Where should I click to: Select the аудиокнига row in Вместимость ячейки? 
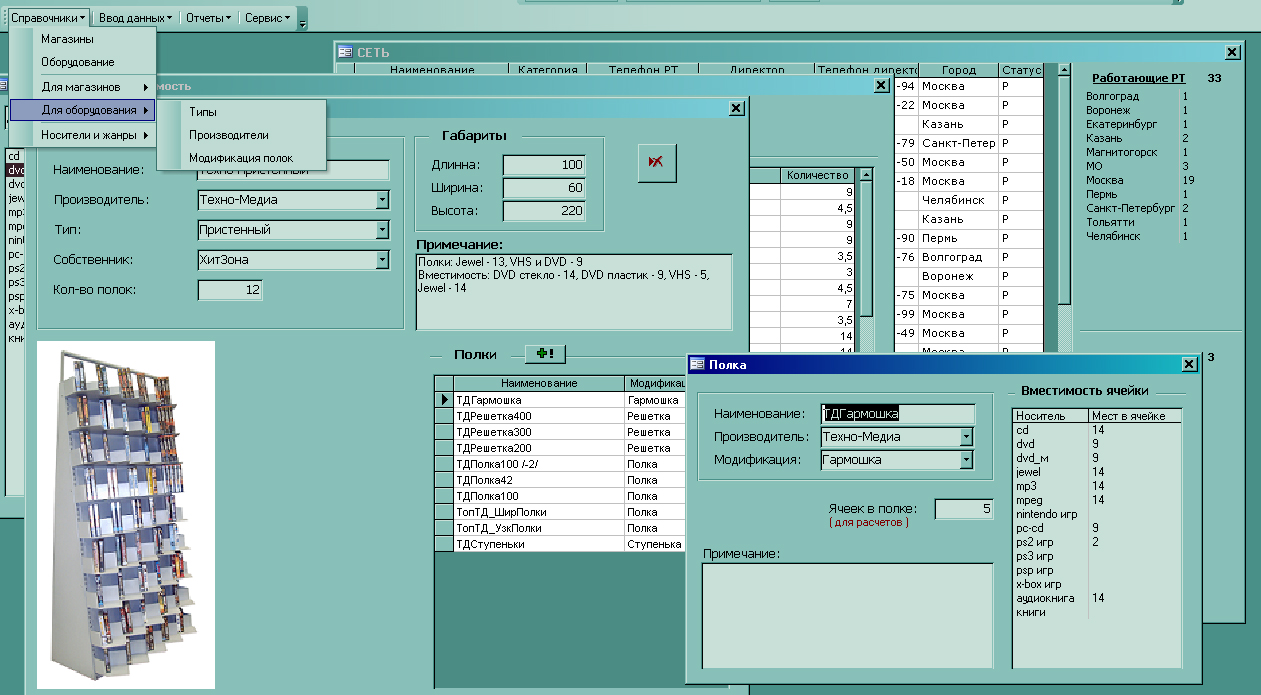pos(1097,597)
